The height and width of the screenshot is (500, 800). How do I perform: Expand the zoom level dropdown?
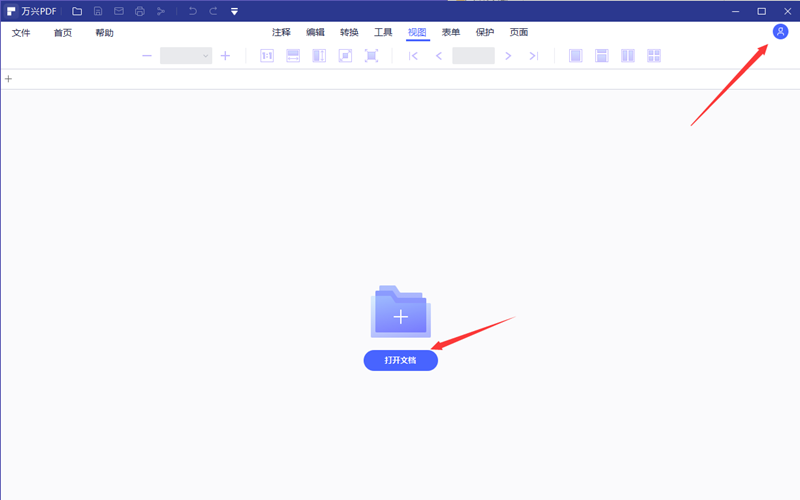pyautogui.click(x=206, y=56)
